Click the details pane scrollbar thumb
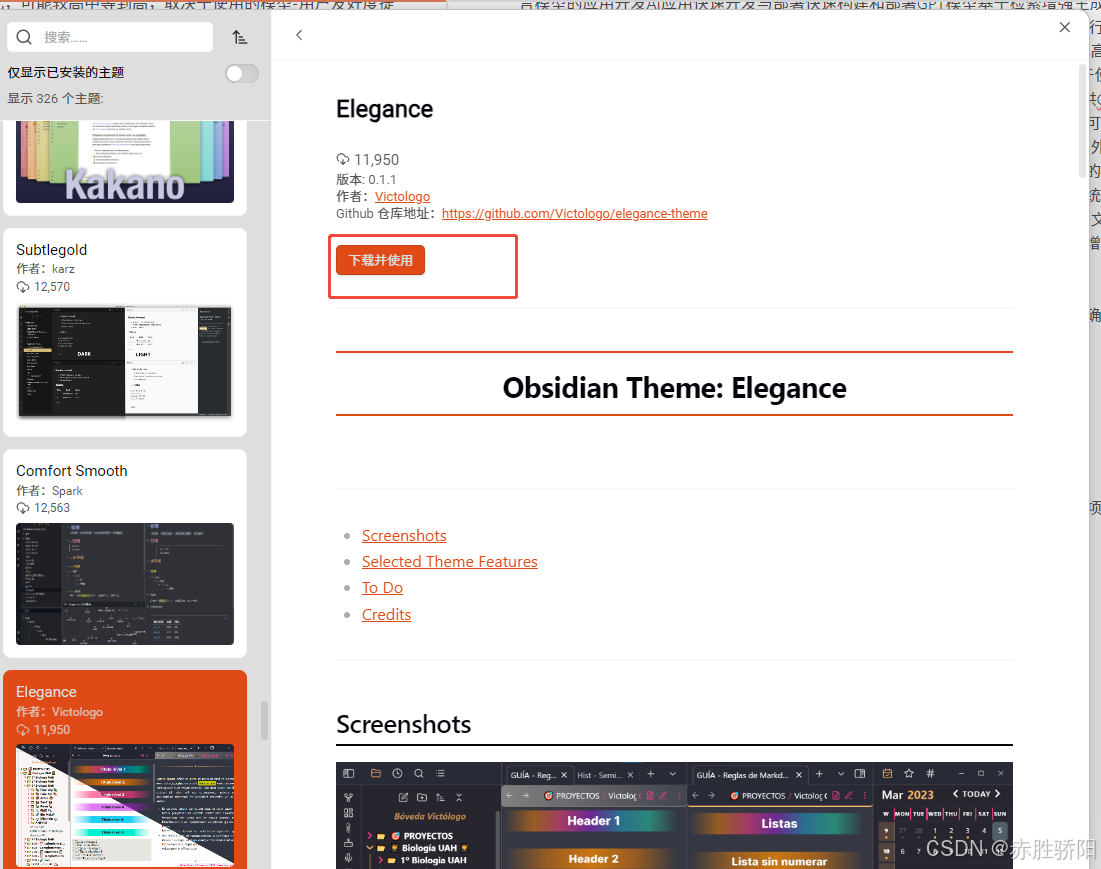 click(x=1082, y=121)
